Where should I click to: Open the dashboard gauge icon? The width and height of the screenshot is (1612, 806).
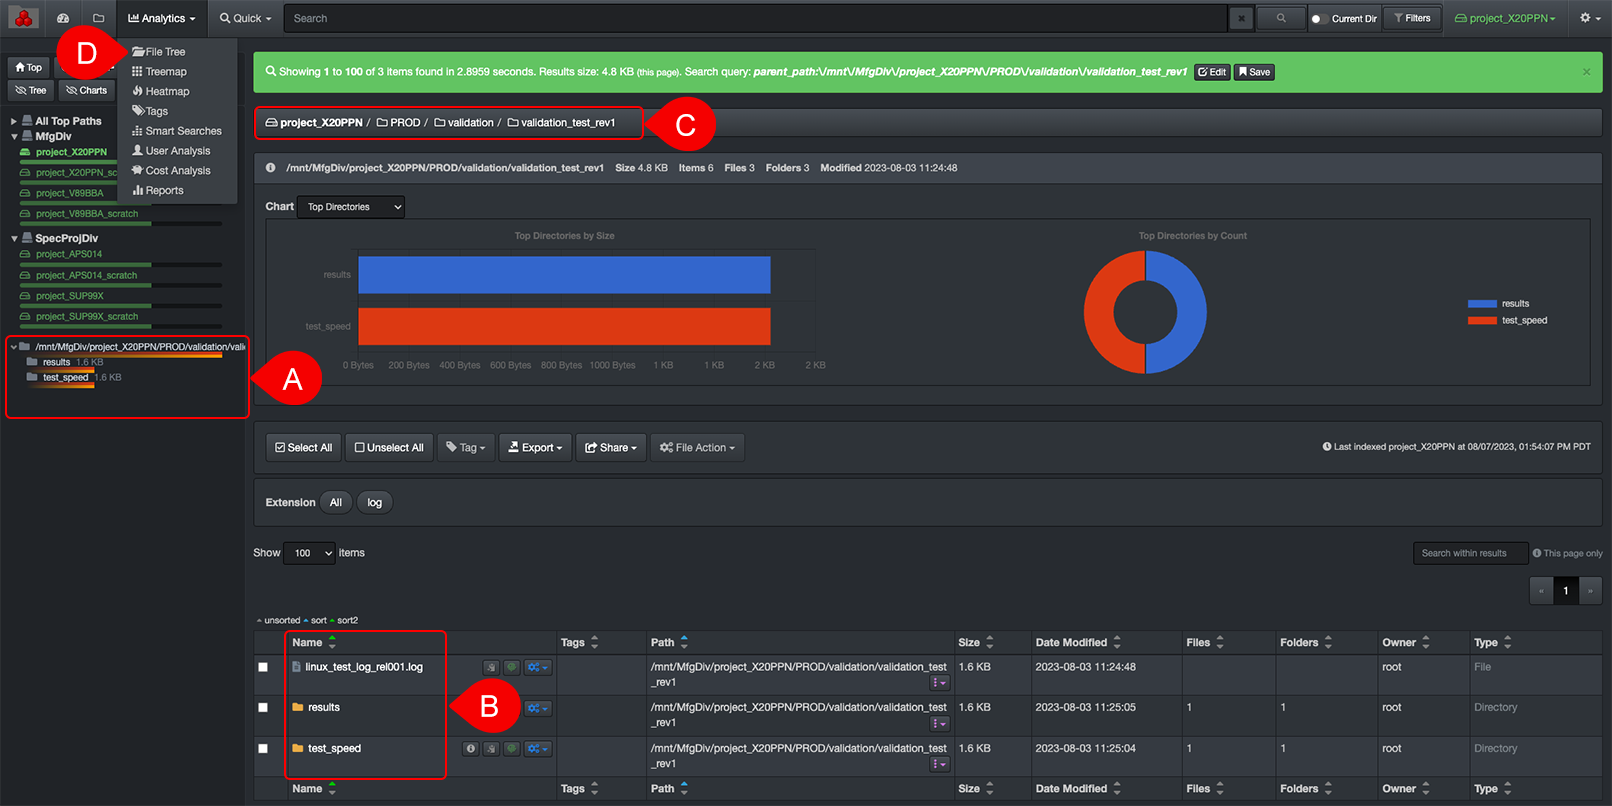63,18
